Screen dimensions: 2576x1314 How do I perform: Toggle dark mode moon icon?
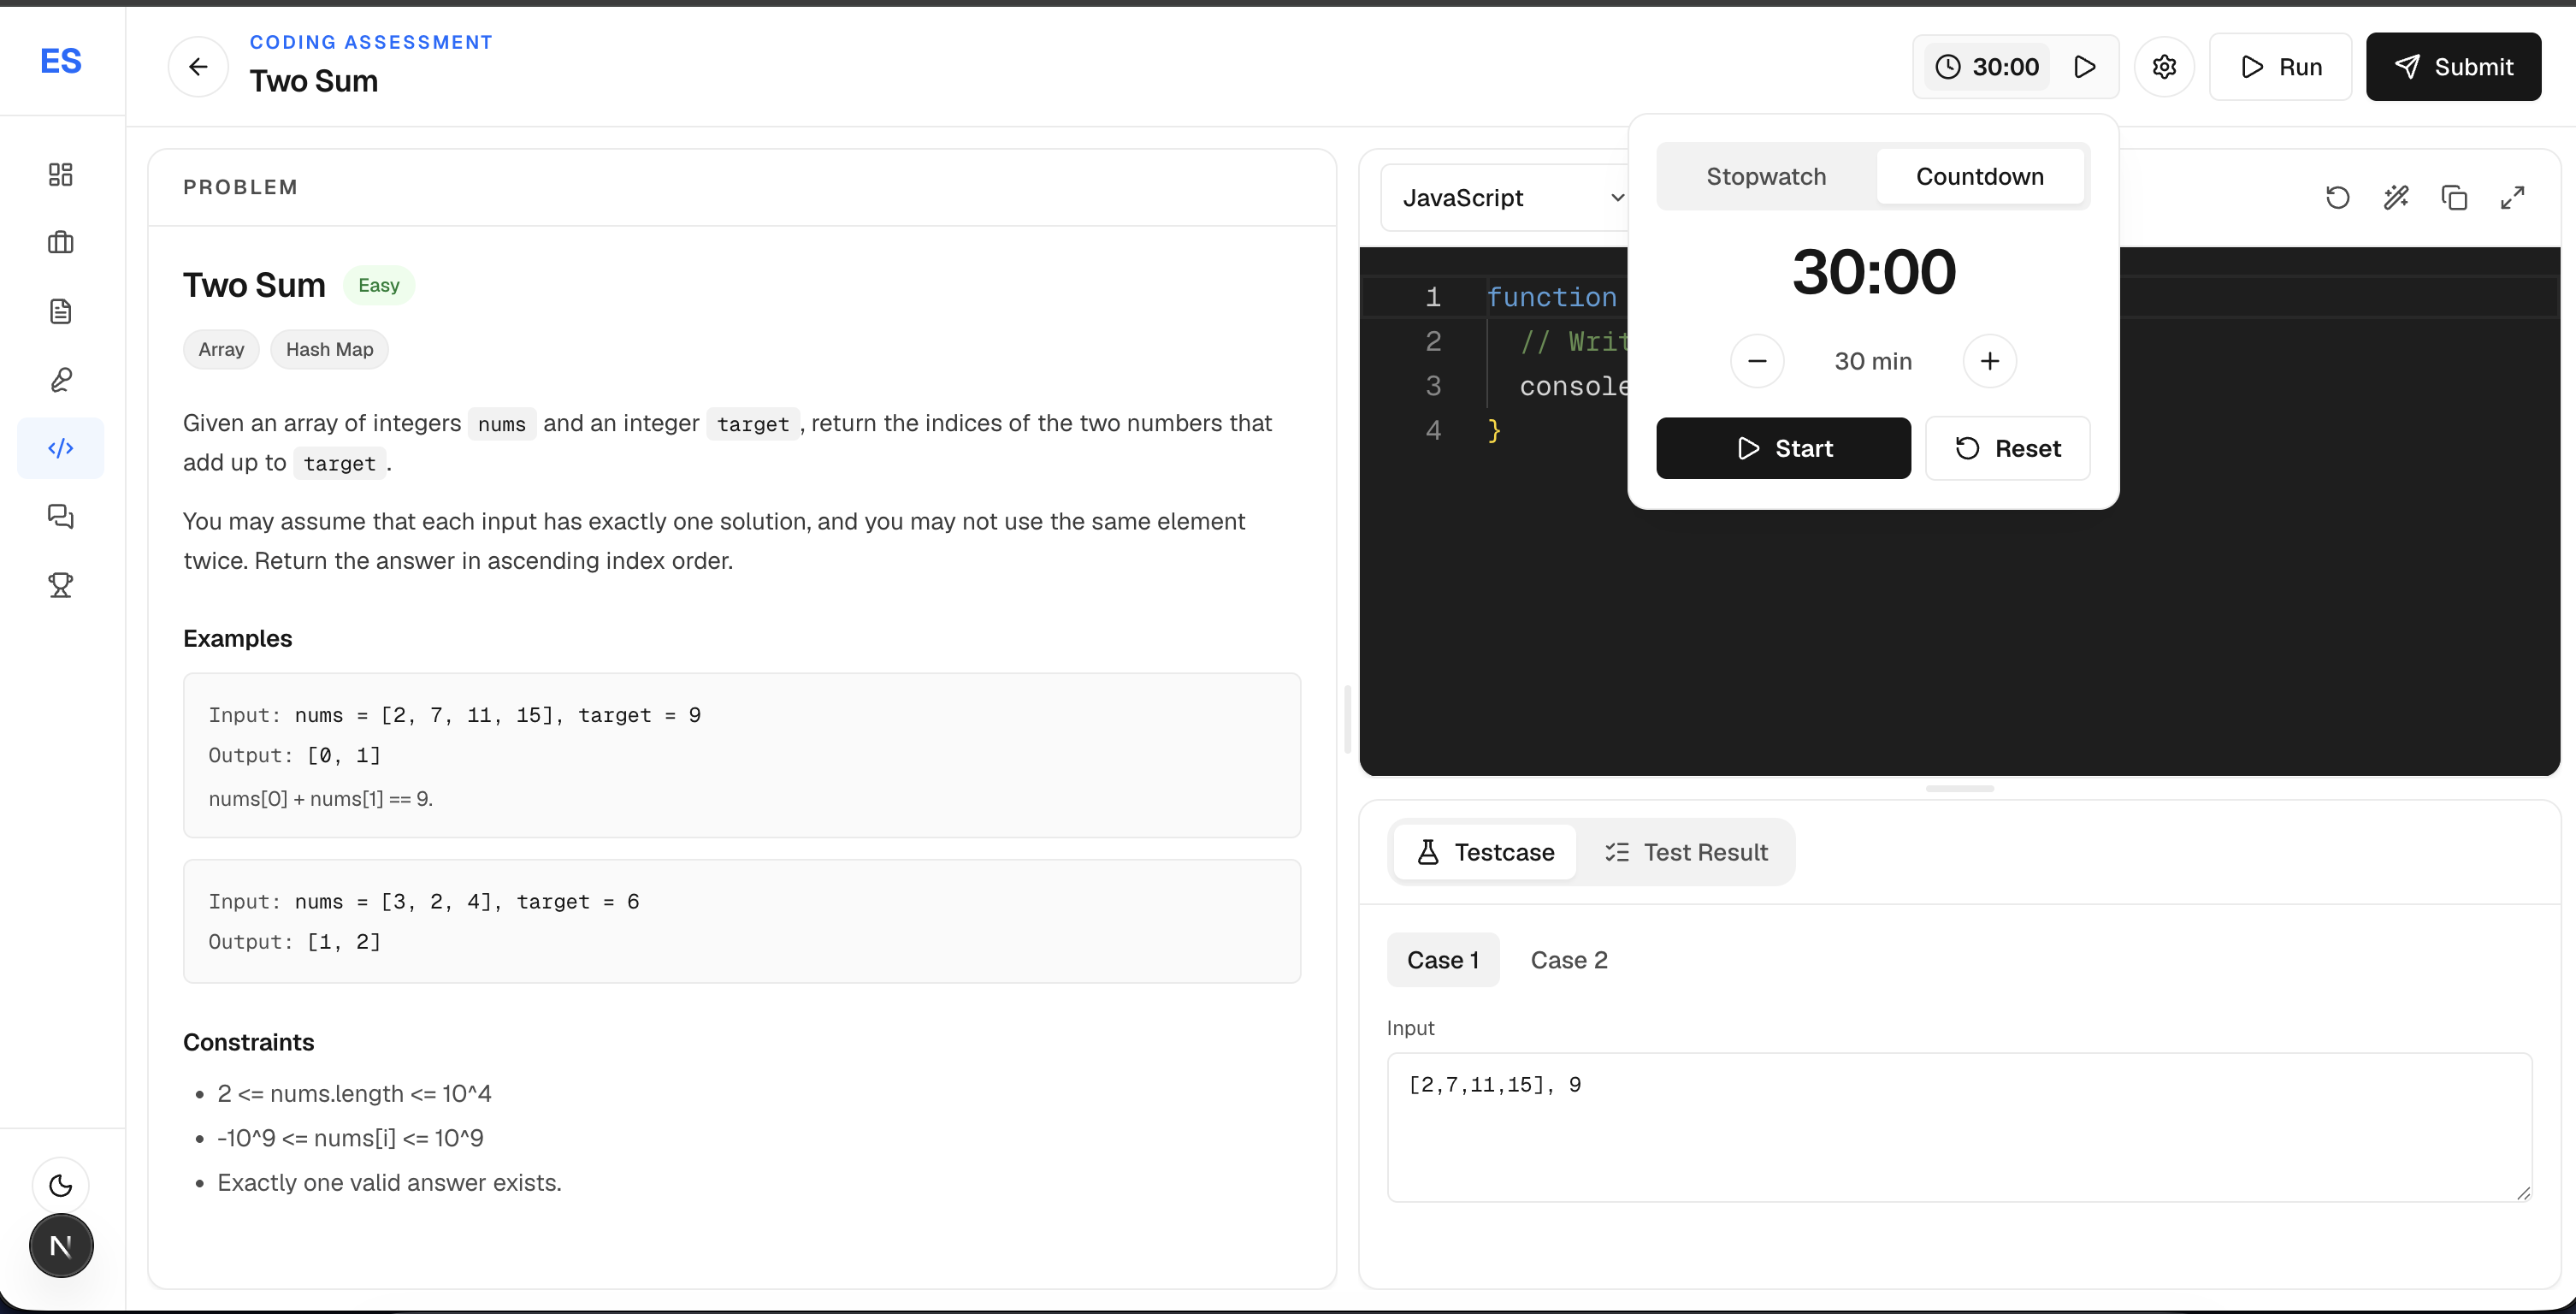click(61, 1186)
